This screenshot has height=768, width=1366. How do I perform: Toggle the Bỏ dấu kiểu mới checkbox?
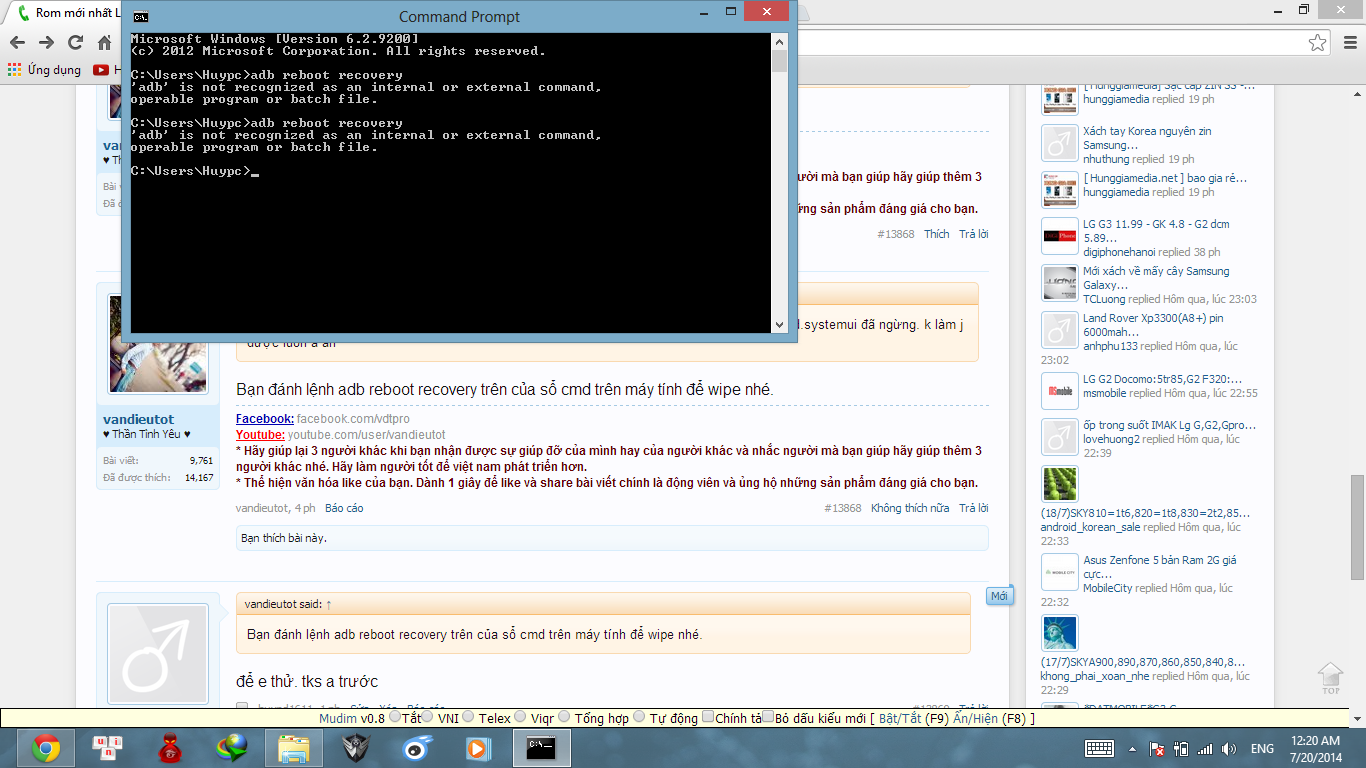768,717
